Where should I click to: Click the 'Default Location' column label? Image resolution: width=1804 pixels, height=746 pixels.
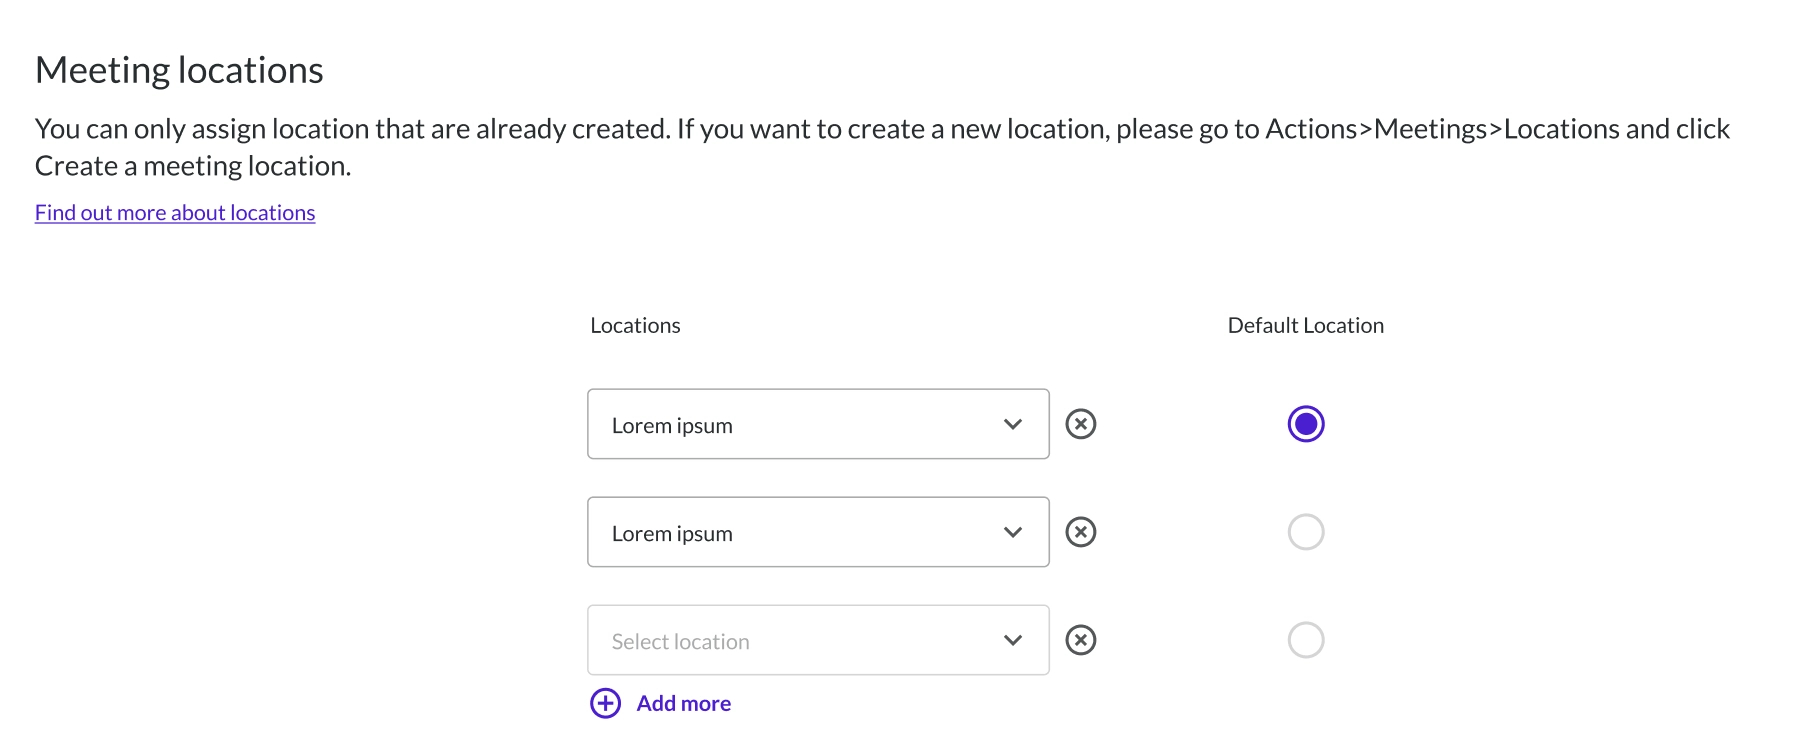coord(1306,326)
